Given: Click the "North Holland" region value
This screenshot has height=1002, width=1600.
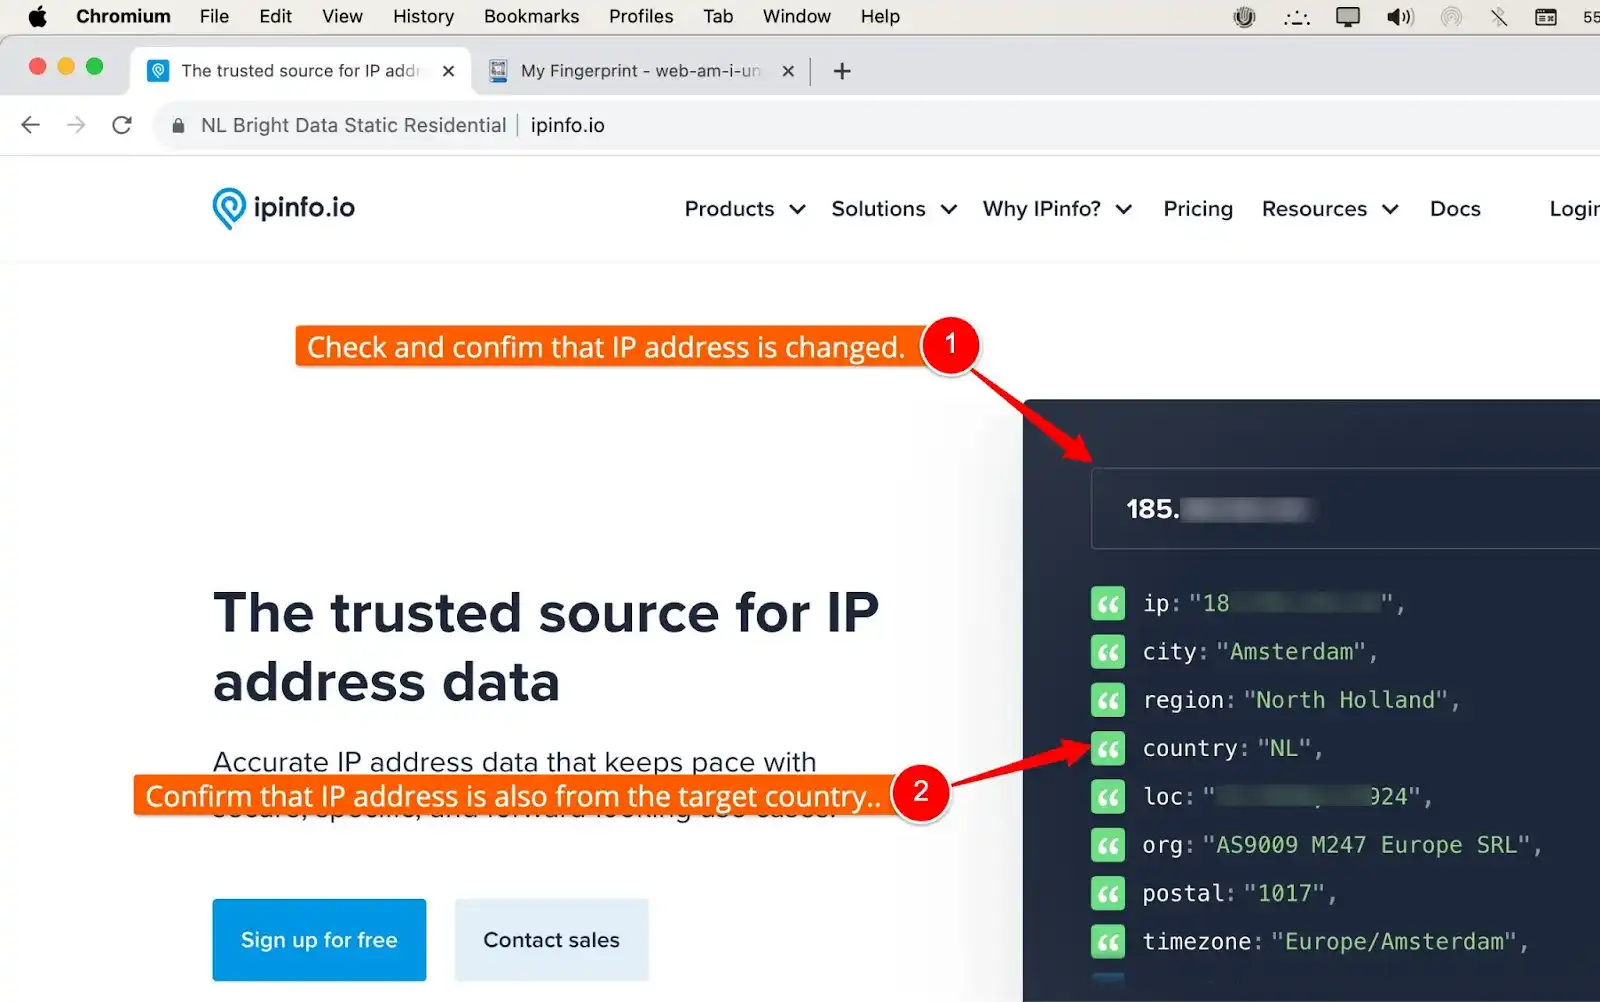Looking at the screenshot, I should click(1346, 700).
